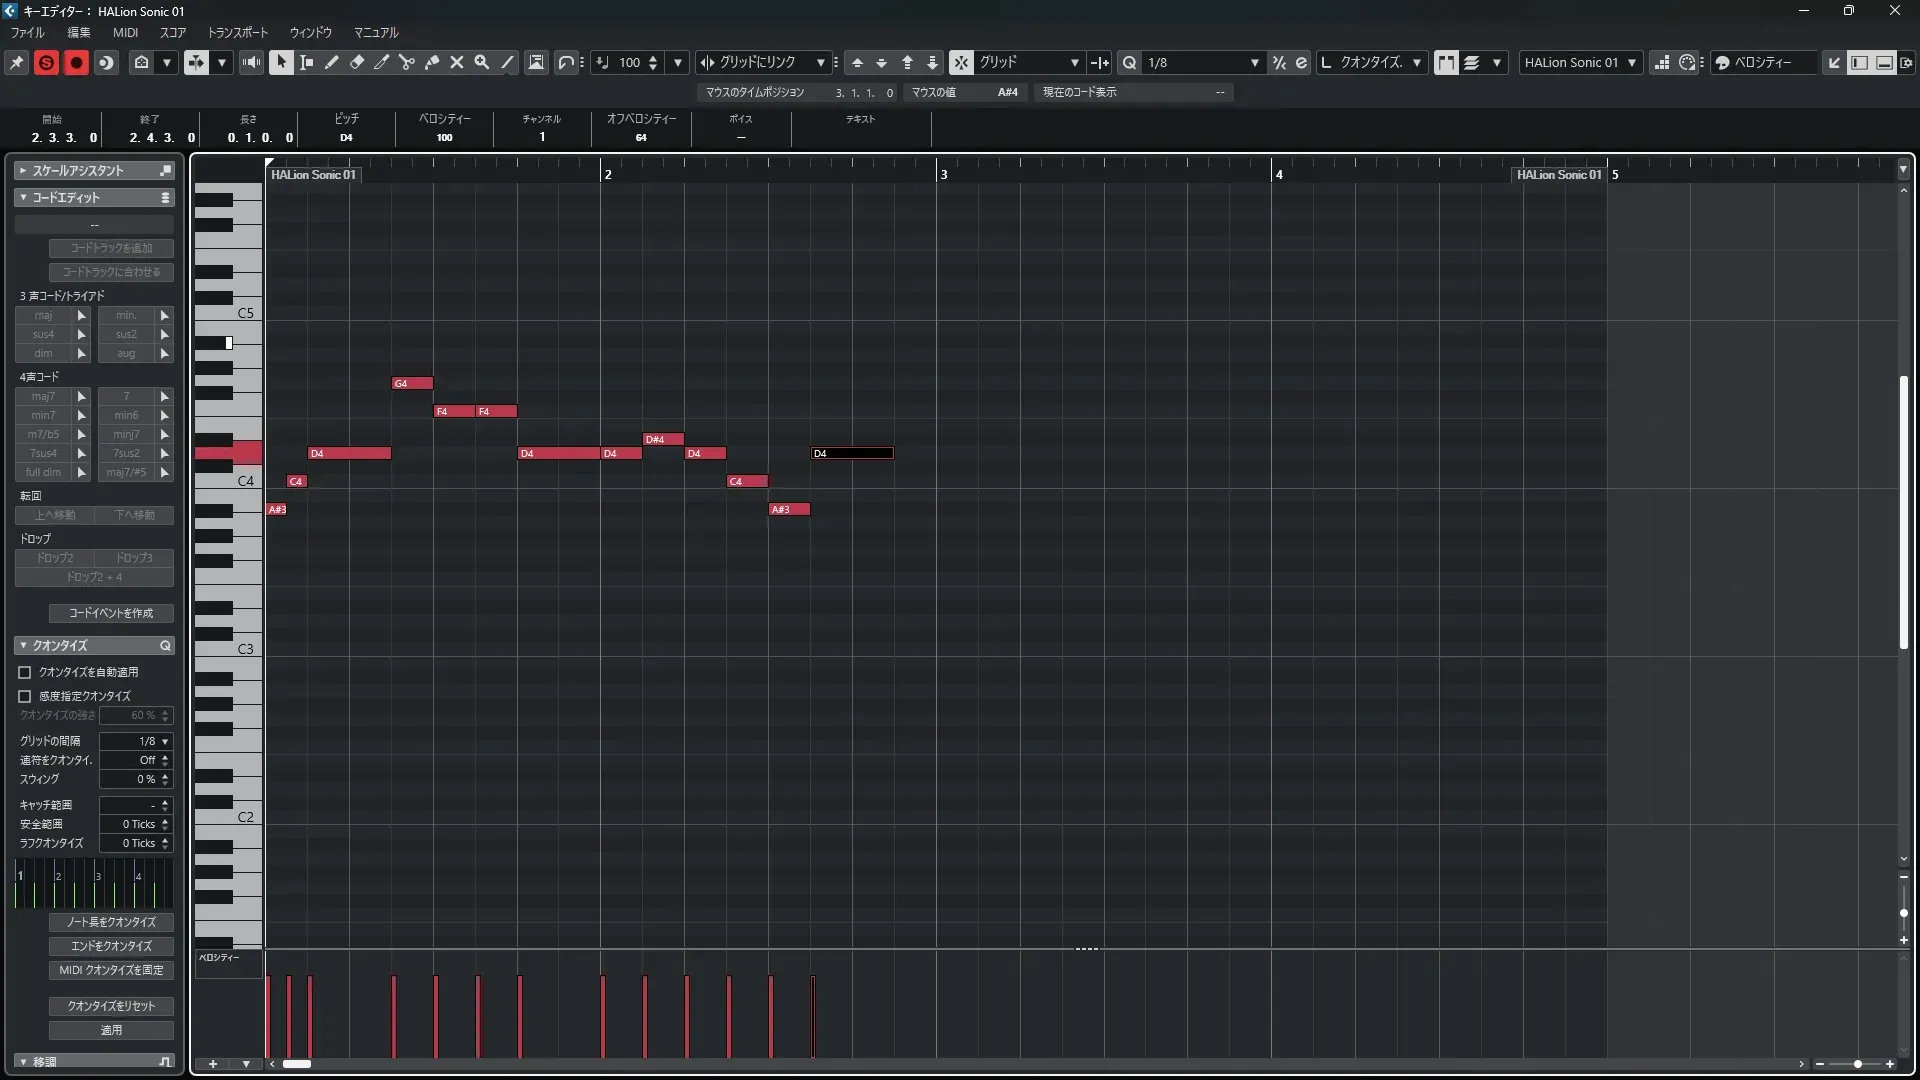The height and width of the screenshot is (1080, 1920).
Task: Click the コードイベントを作成 button
Action: point(111,613)
